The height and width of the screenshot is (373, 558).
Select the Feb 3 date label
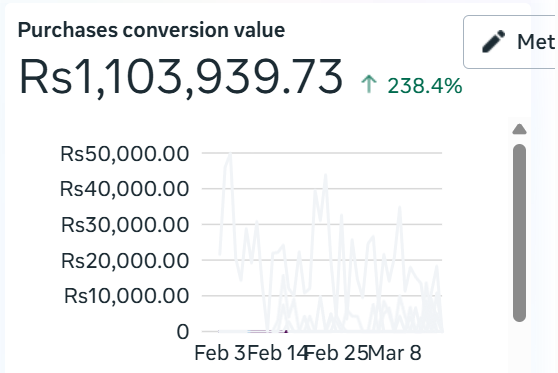click(x=220, y=353)
